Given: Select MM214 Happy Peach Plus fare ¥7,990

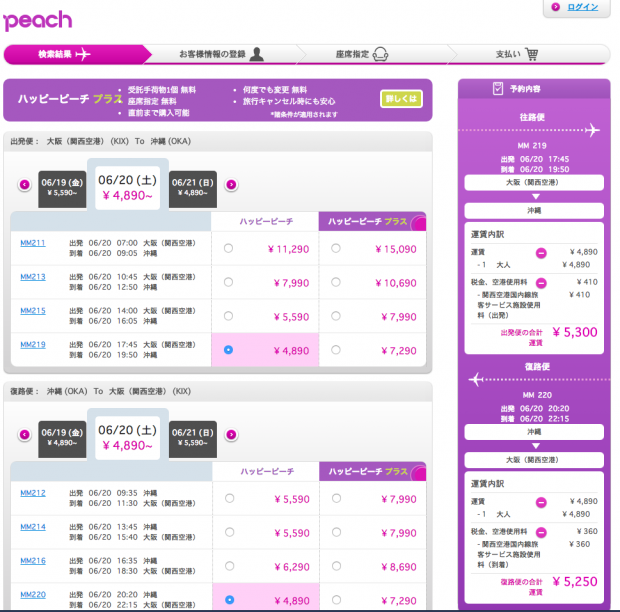Looking at the screenshot, I should pyautogui.click(x=336, y=532).
